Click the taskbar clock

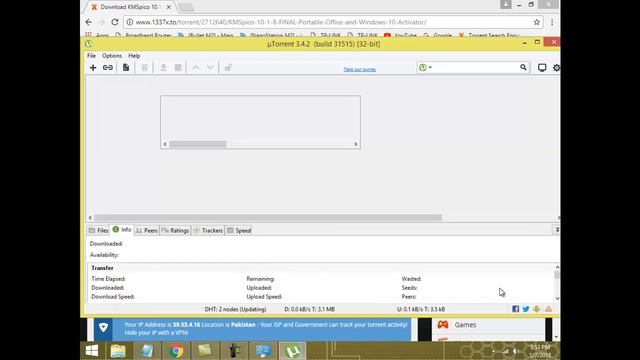(x=540, y=351)
